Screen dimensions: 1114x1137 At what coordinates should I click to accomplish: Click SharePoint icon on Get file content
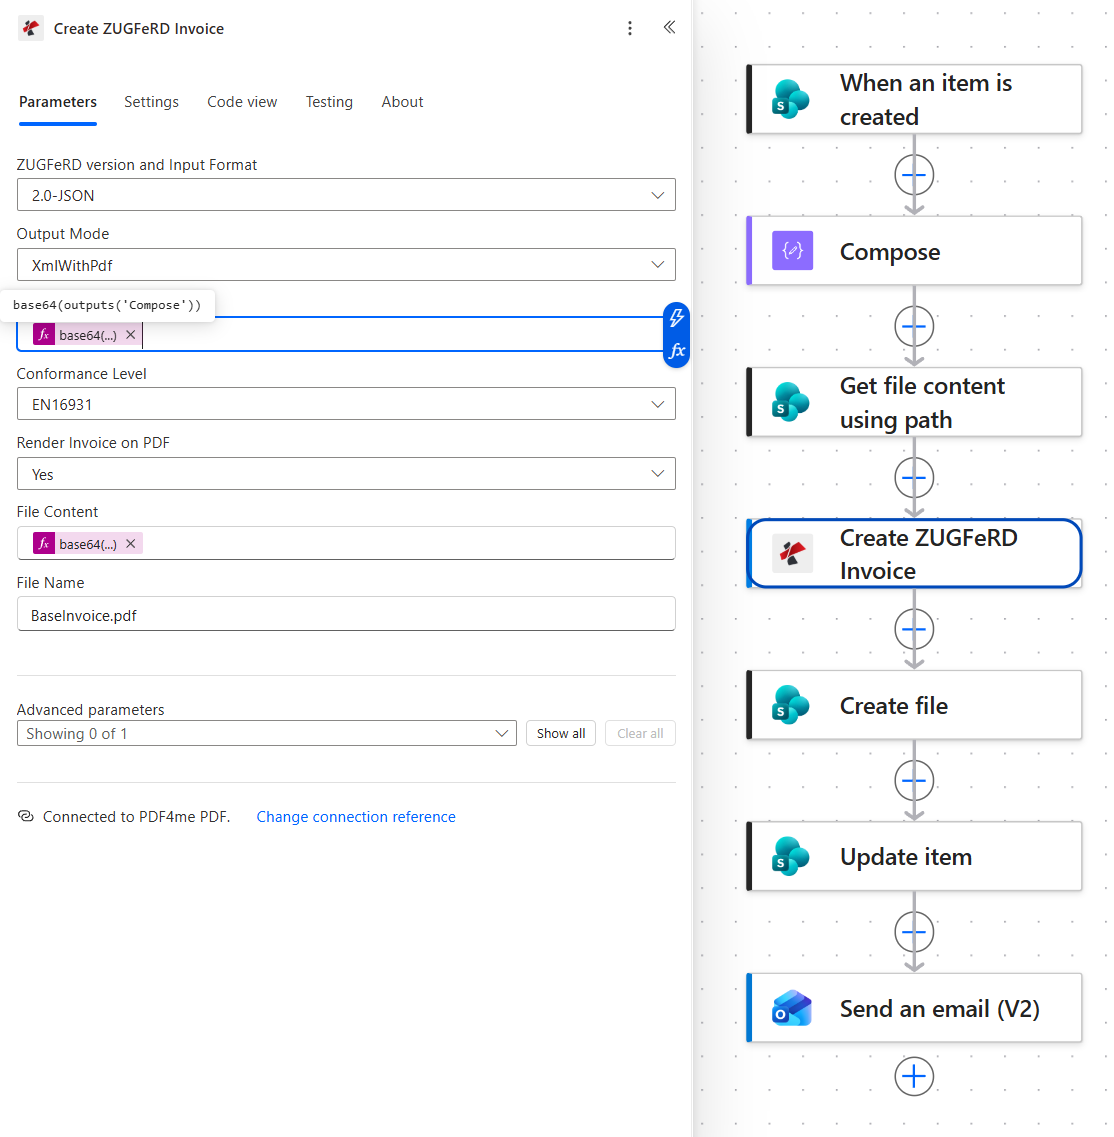click(x=791, y=402)
